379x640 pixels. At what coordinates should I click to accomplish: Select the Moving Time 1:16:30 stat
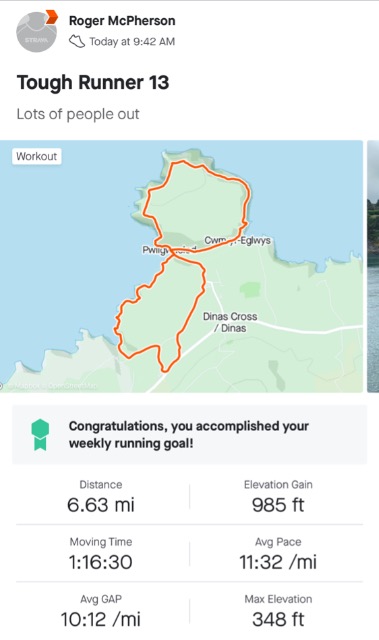click(101, 554)
